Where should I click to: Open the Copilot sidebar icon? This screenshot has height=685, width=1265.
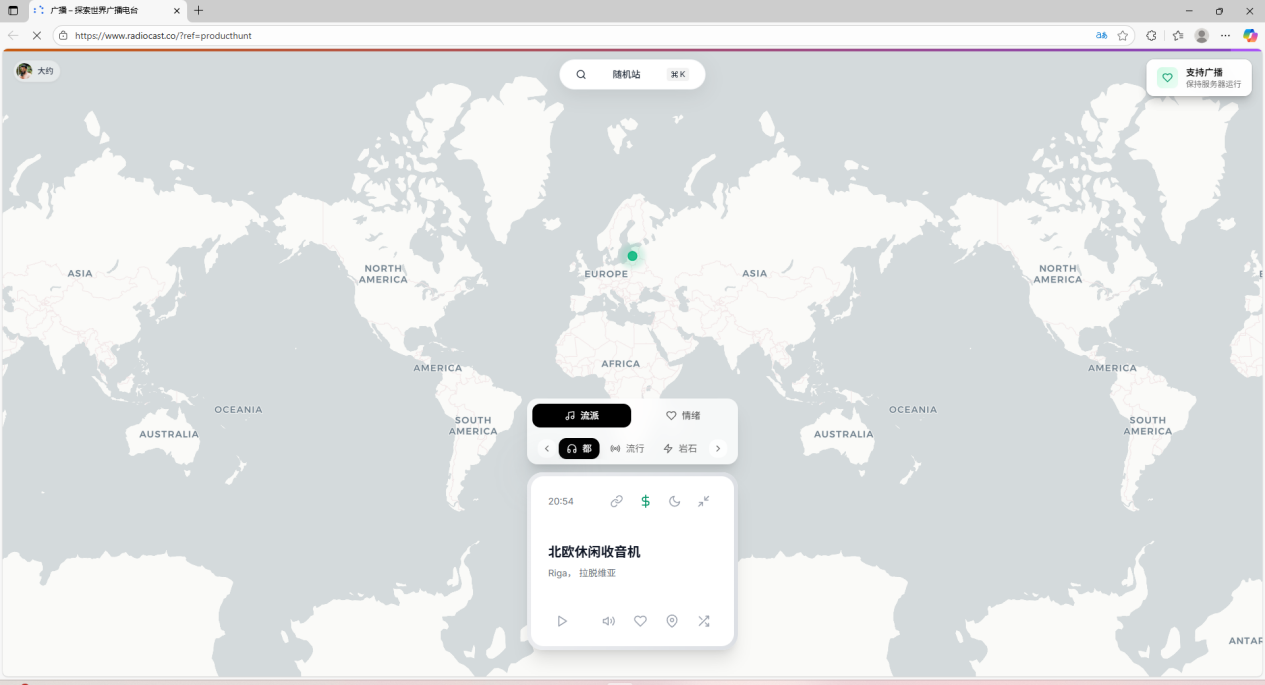pos(1250,35)
